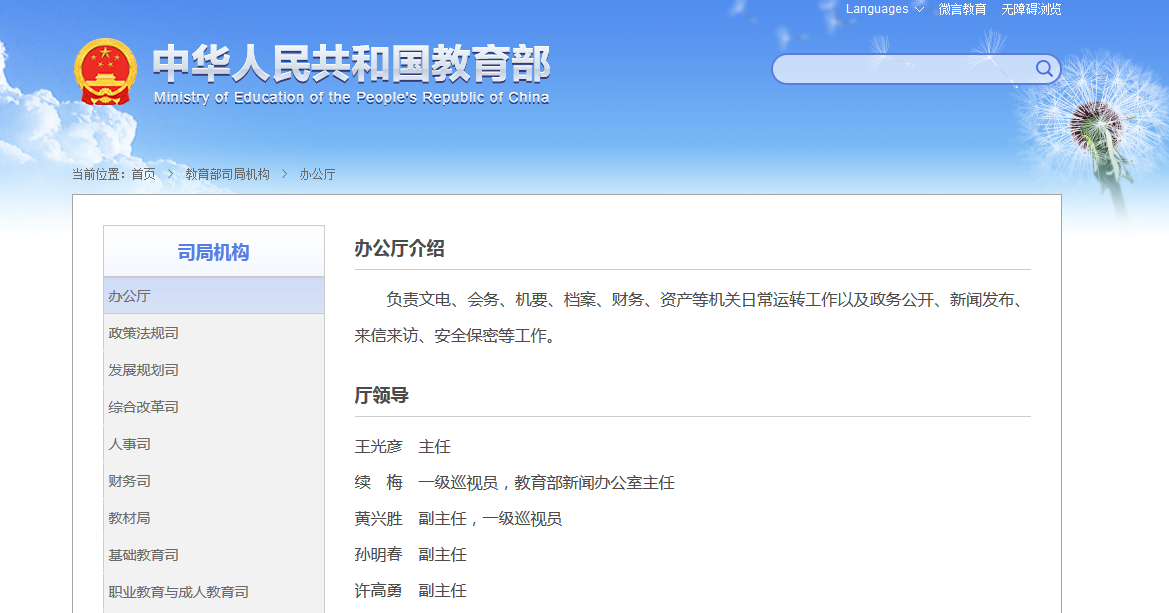Screen dimensions: 1169x613
Task: Click the search magnifier icon
Action: [1044, 69]
